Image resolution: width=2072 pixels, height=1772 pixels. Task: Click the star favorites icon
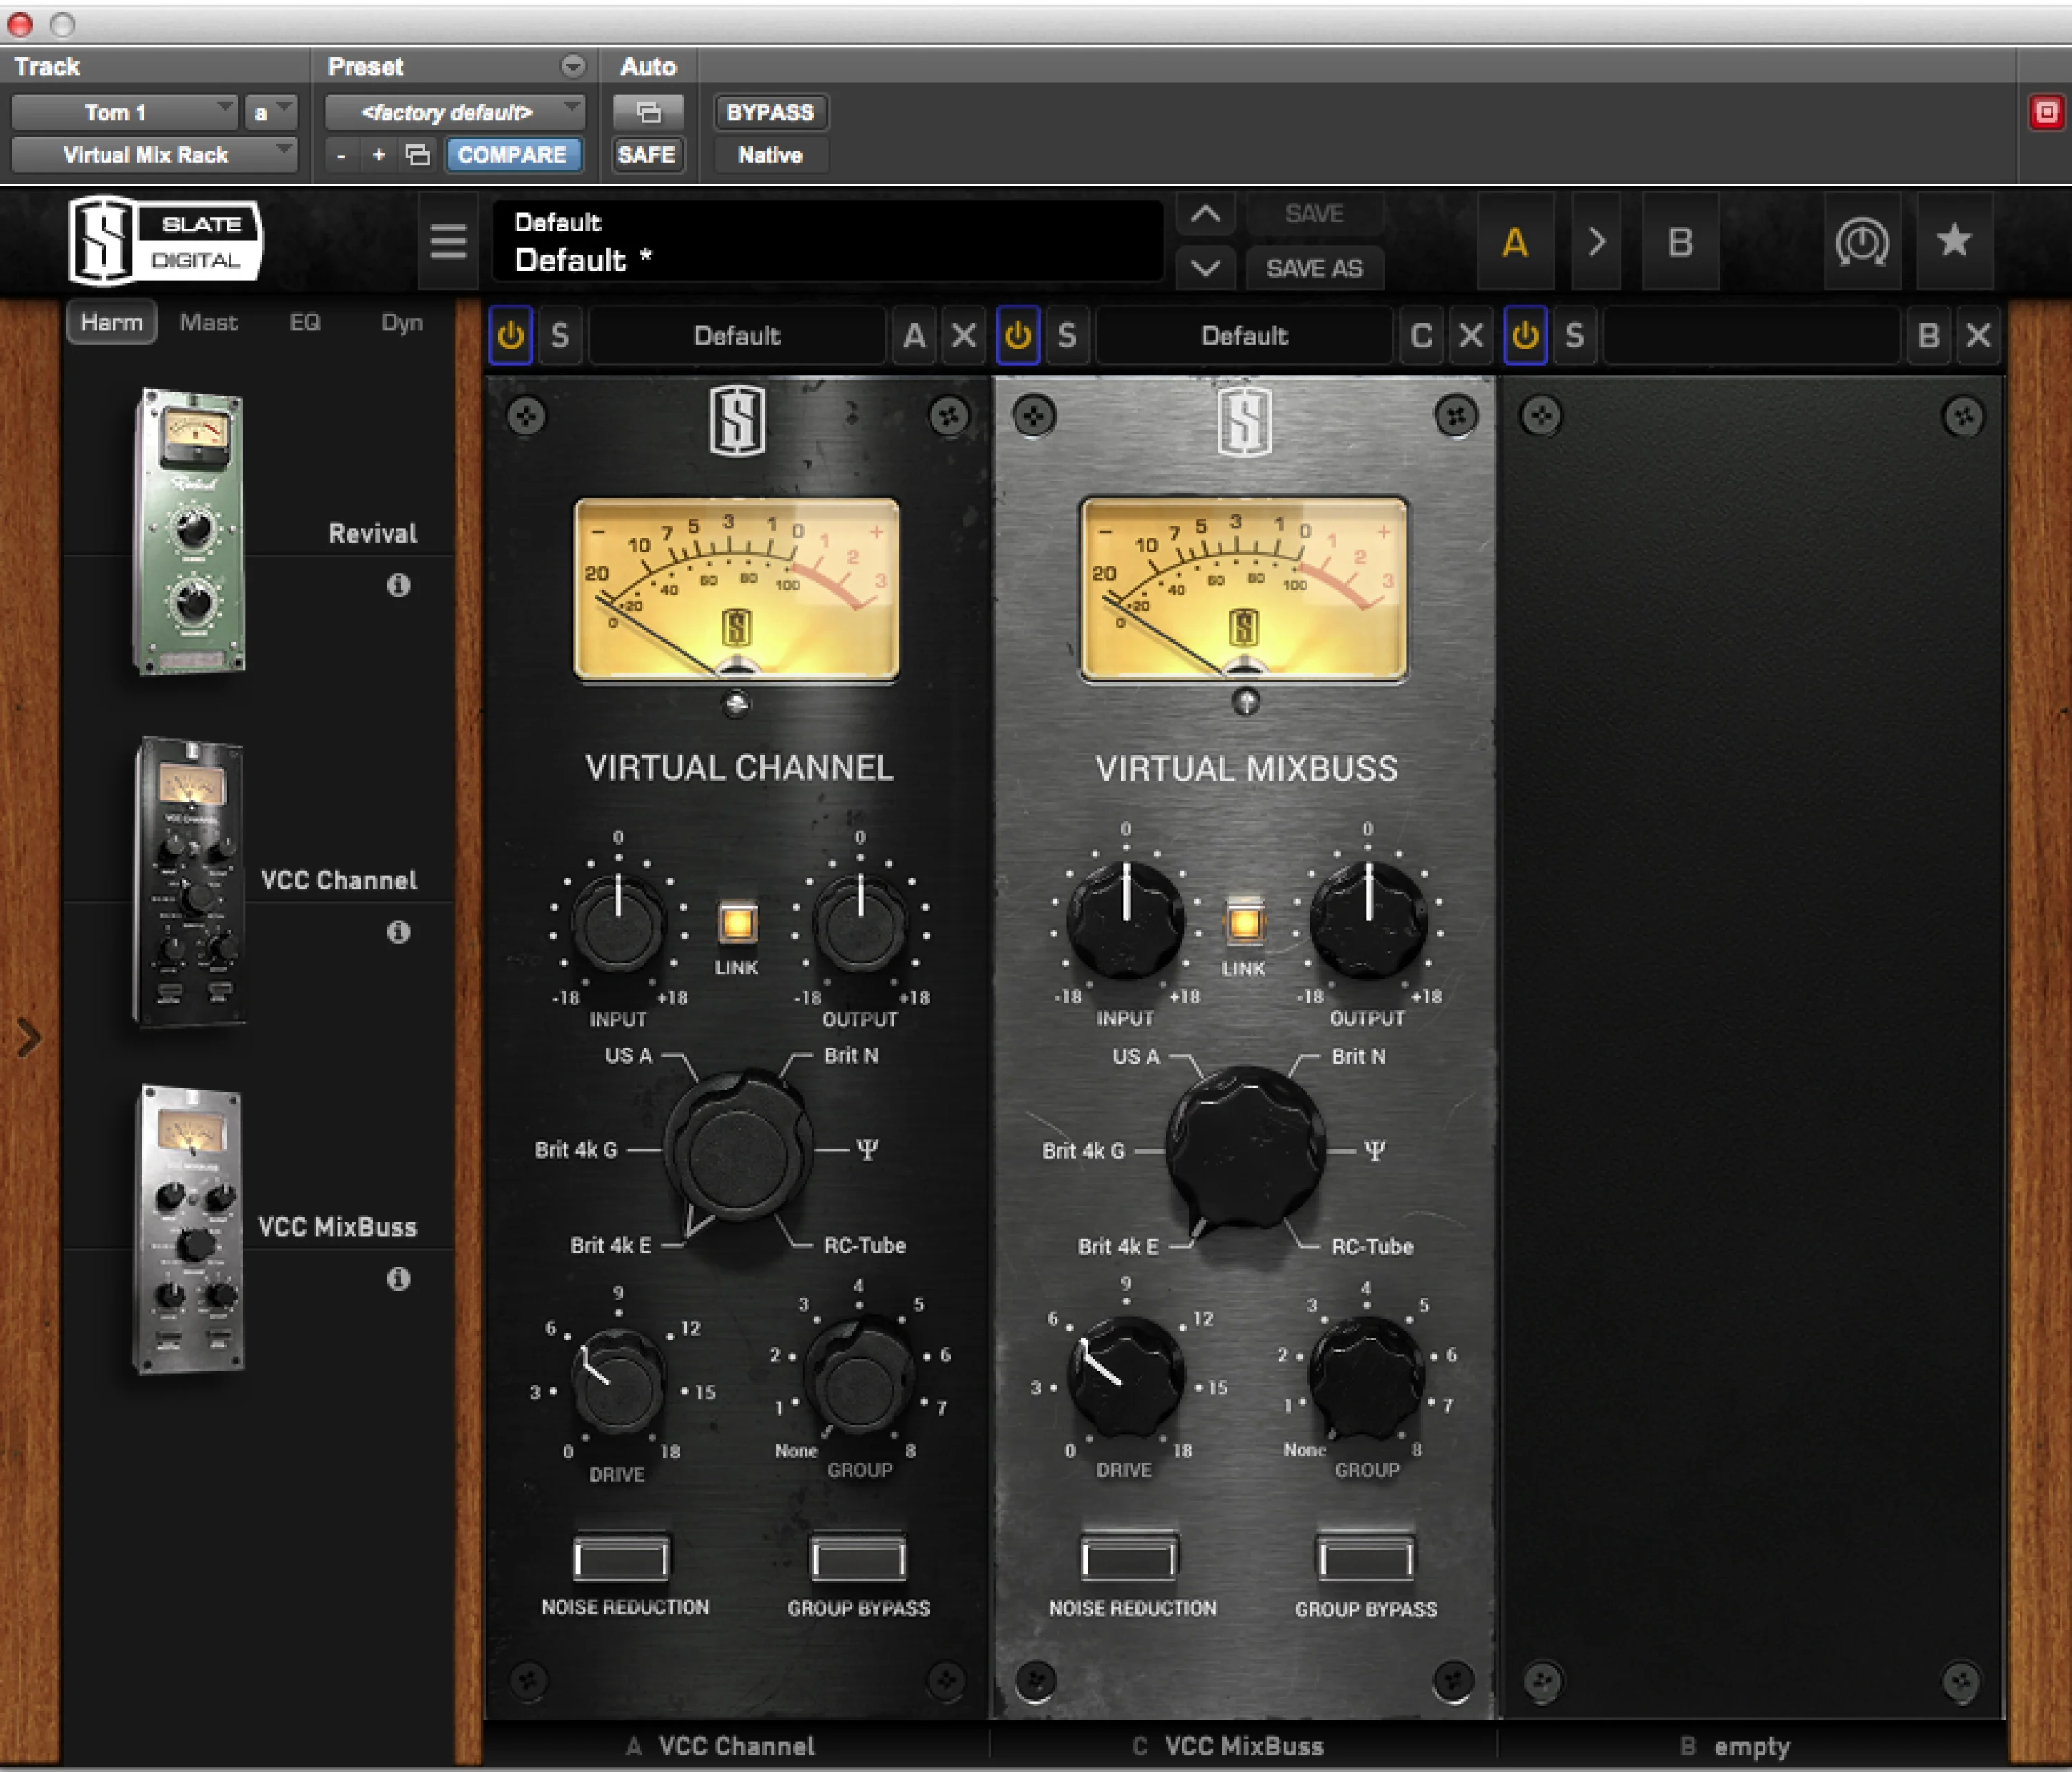[x=1954, y=241]
